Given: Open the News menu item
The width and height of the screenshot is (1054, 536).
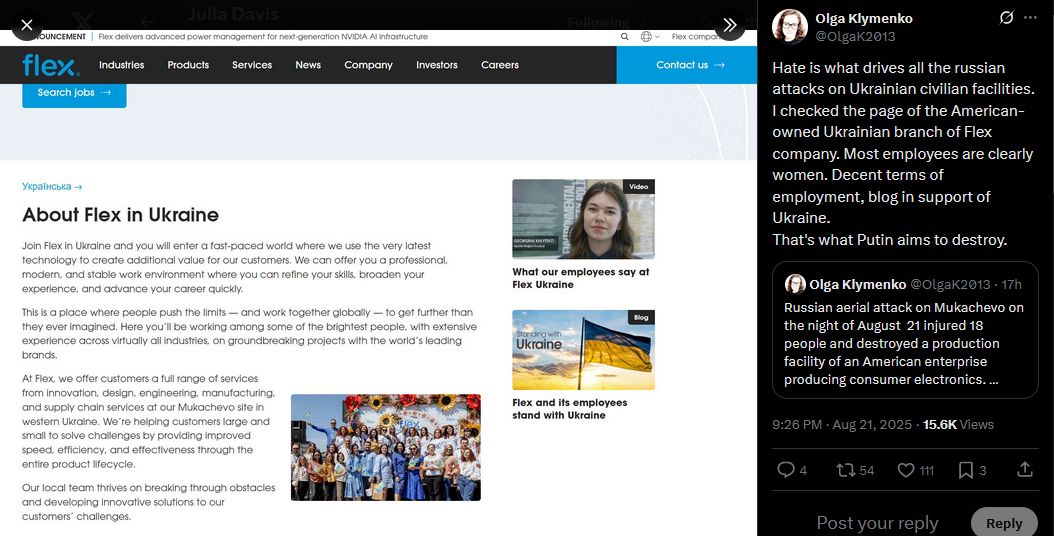Looking at the screenshot, I should coord(308,65).
